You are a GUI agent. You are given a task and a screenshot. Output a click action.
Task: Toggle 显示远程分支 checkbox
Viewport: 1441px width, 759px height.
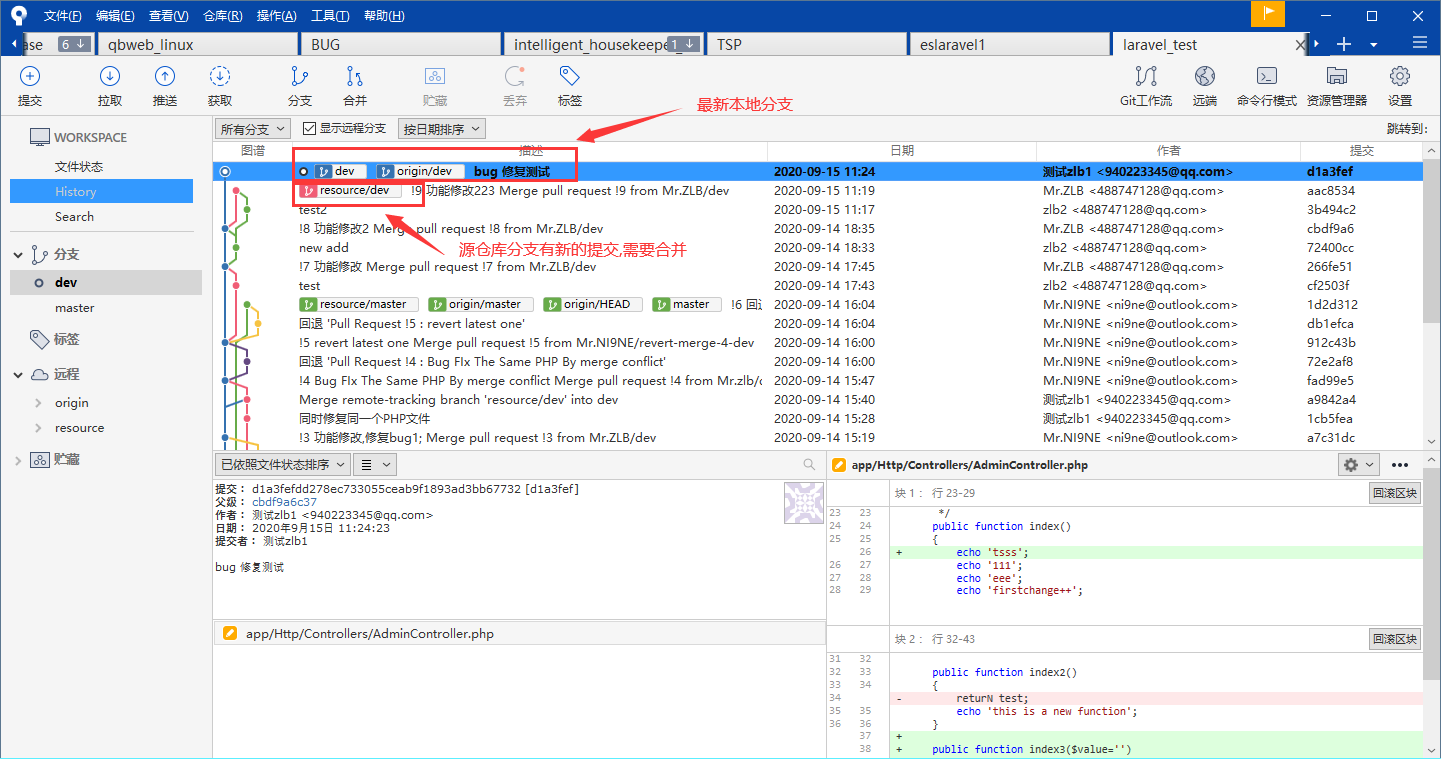pos(310,128)
